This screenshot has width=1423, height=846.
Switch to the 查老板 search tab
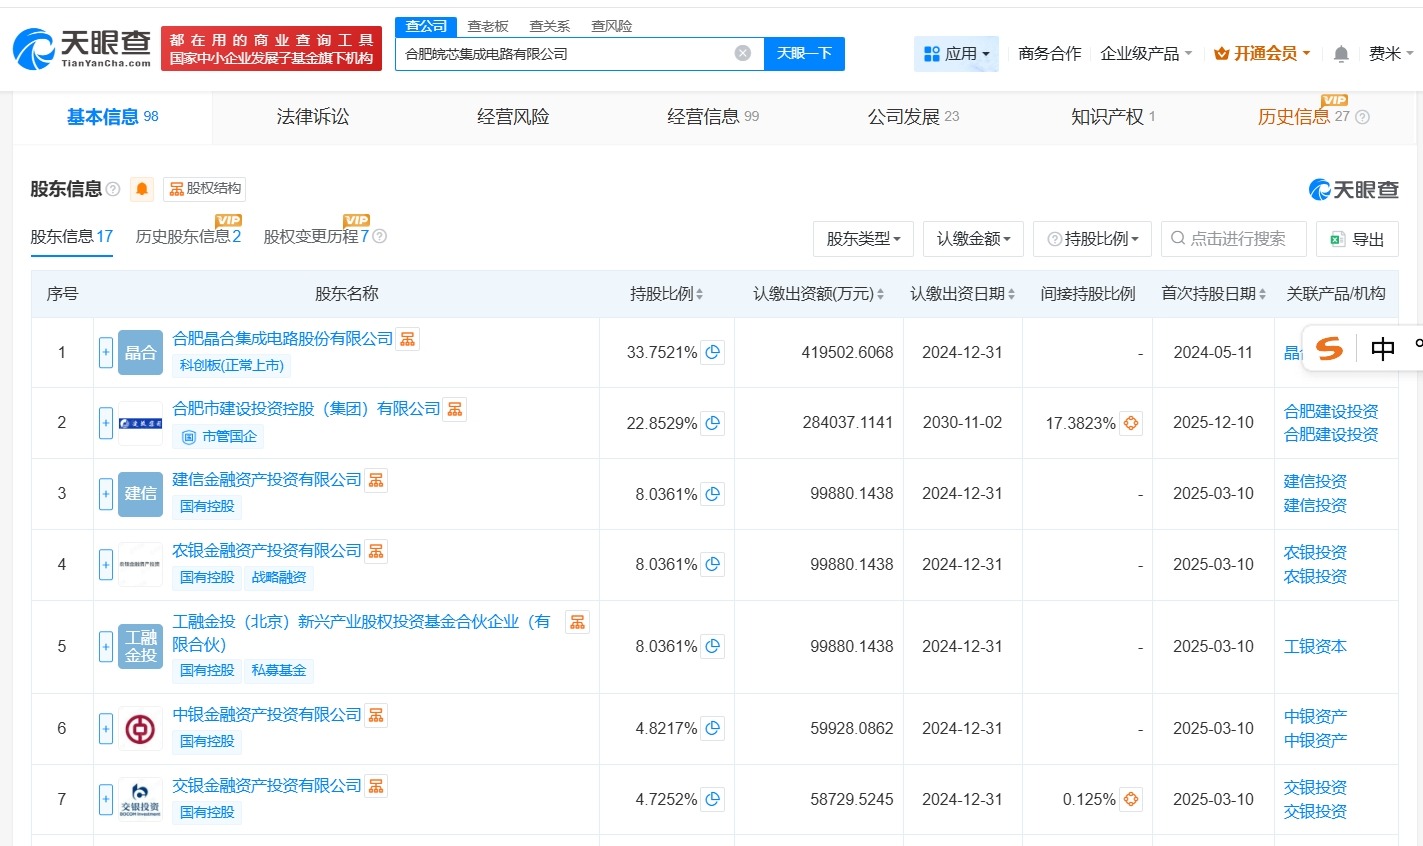tap(486, 26)
